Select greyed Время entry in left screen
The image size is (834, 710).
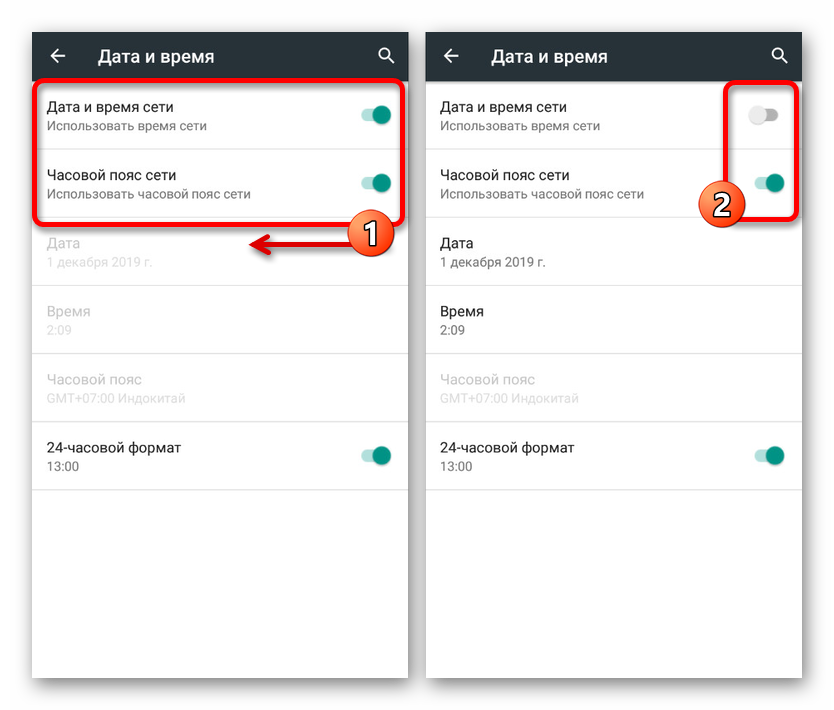[x=220, y=320]
